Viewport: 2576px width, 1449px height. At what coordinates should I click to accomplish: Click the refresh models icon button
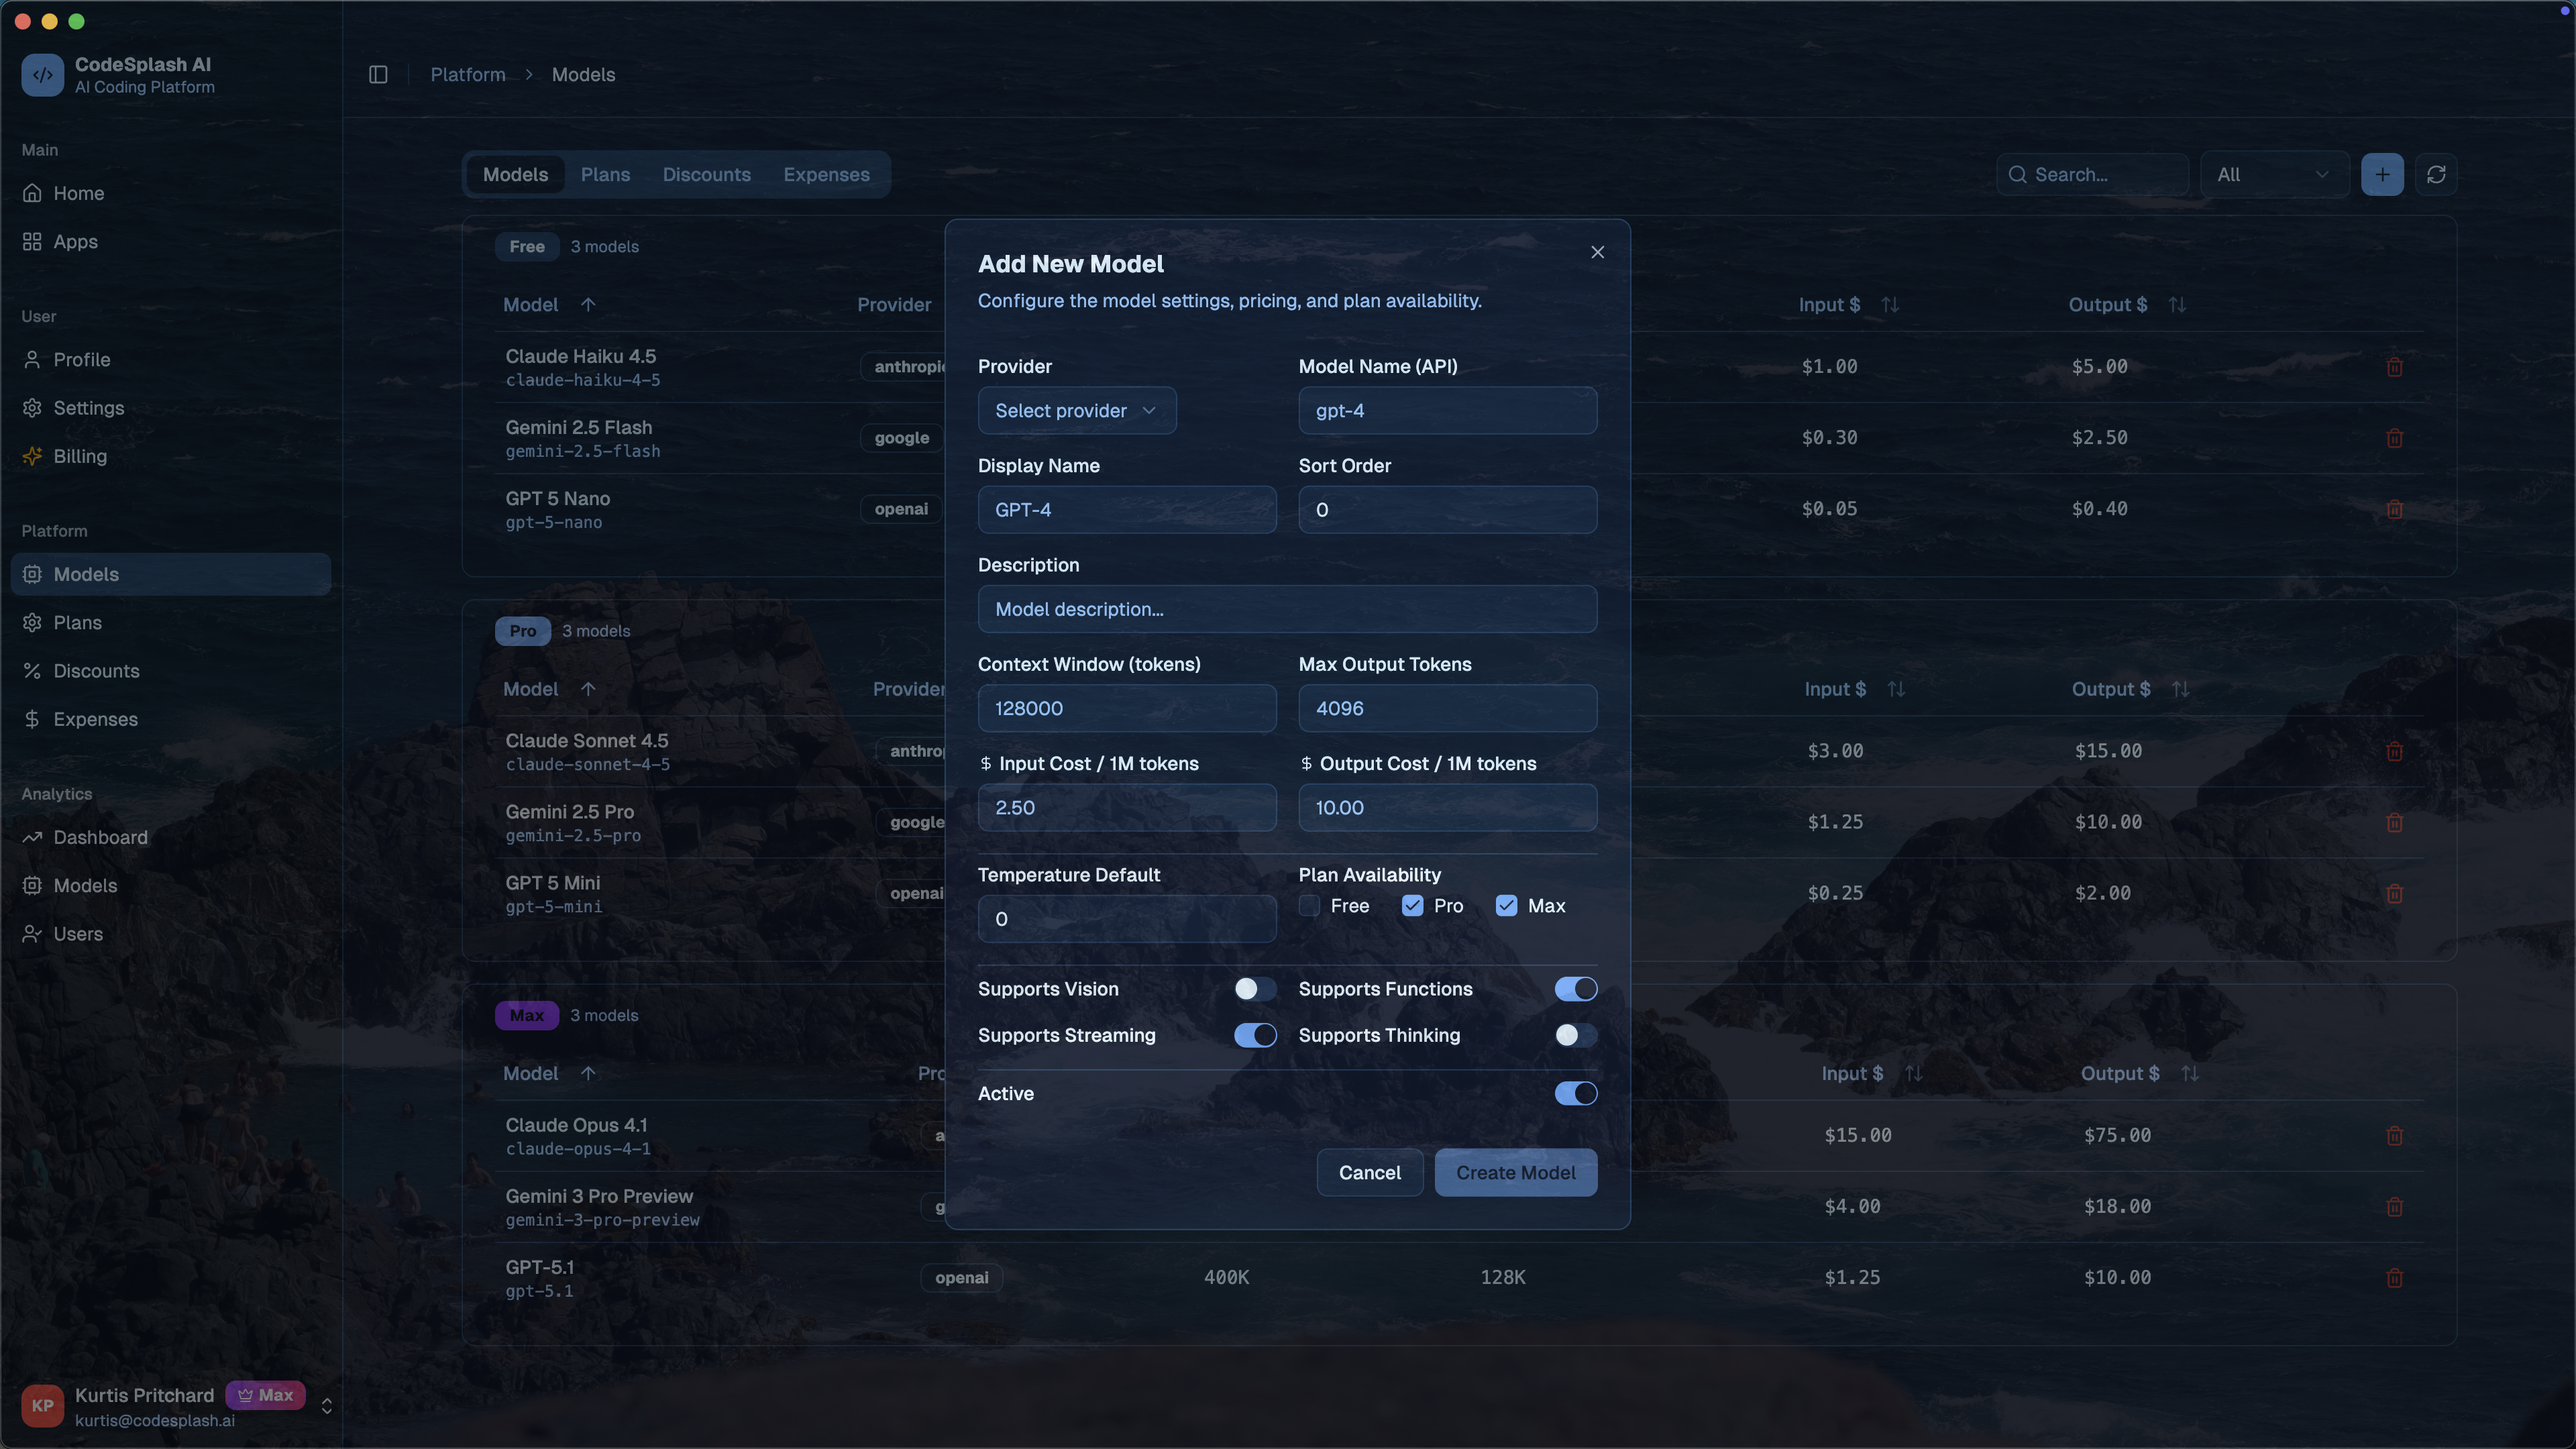coord(2436,175)
